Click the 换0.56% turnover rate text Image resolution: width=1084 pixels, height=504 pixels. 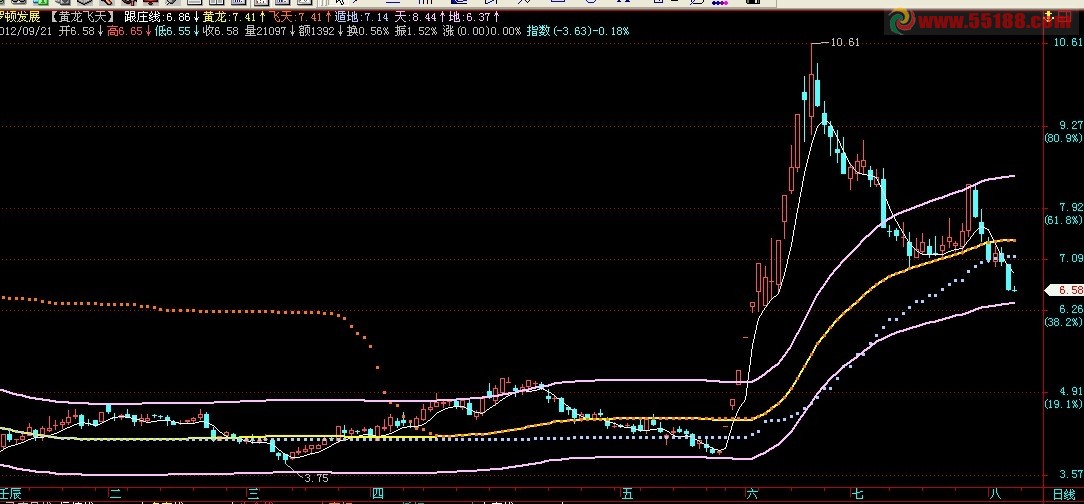tap(368, 31)
